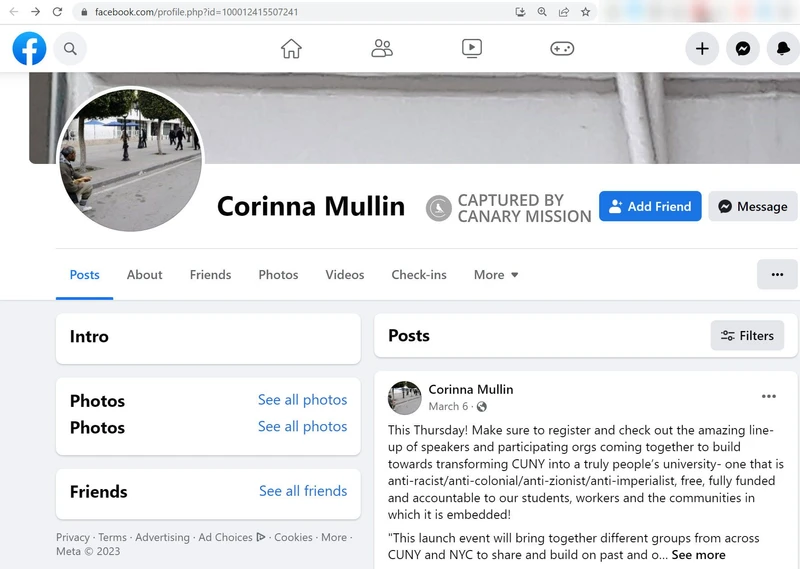Open Corinna Mullin's profile picture

131,159
